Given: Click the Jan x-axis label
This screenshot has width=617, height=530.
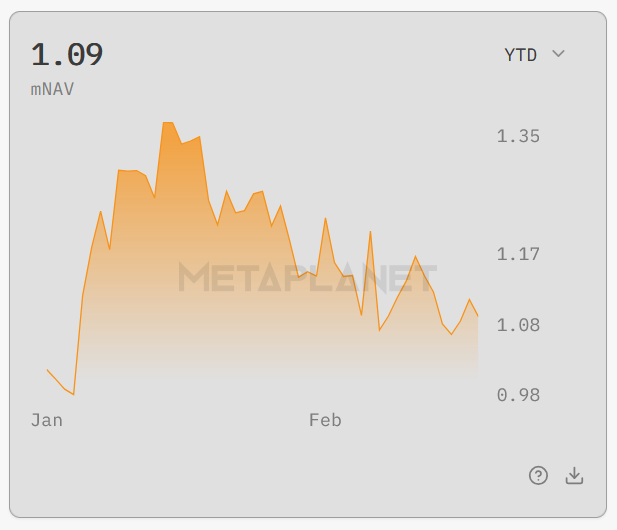Looking at the screenshot, I should click(47, 420).
